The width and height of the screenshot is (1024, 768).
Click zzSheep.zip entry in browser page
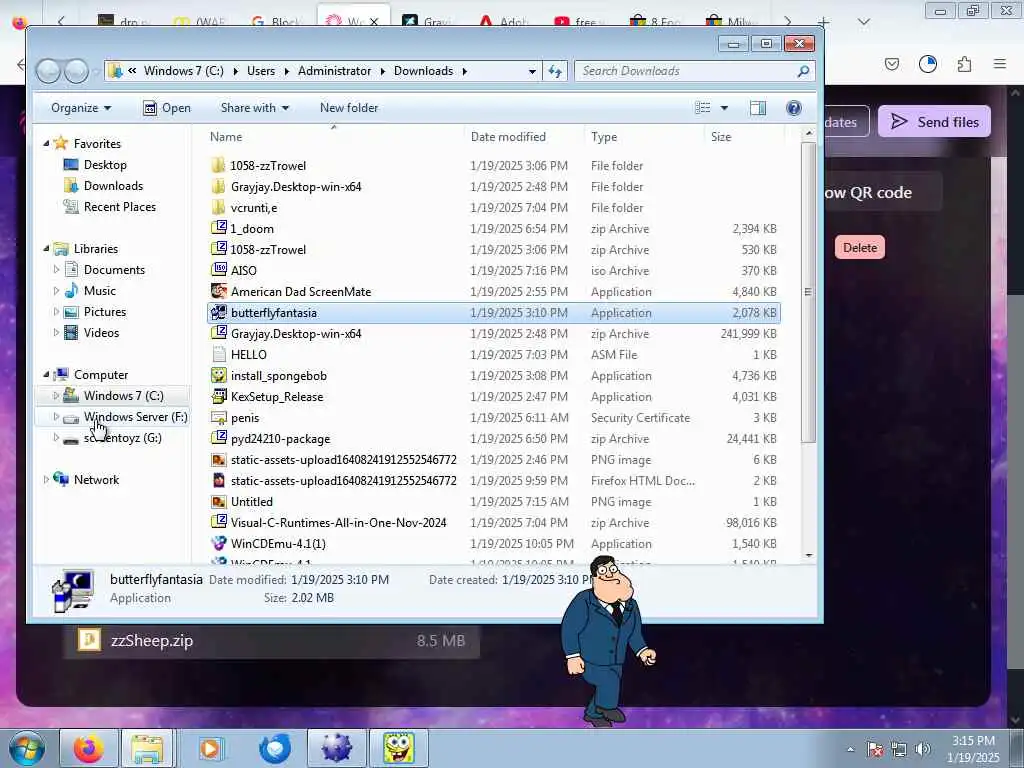[272, 641]
